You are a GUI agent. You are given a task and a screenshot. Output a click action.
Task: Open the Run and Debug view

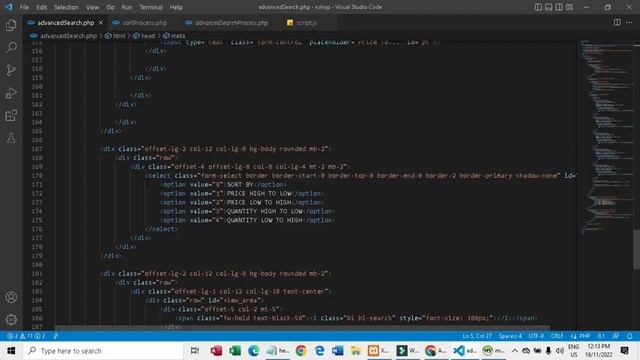coord(11,93)
